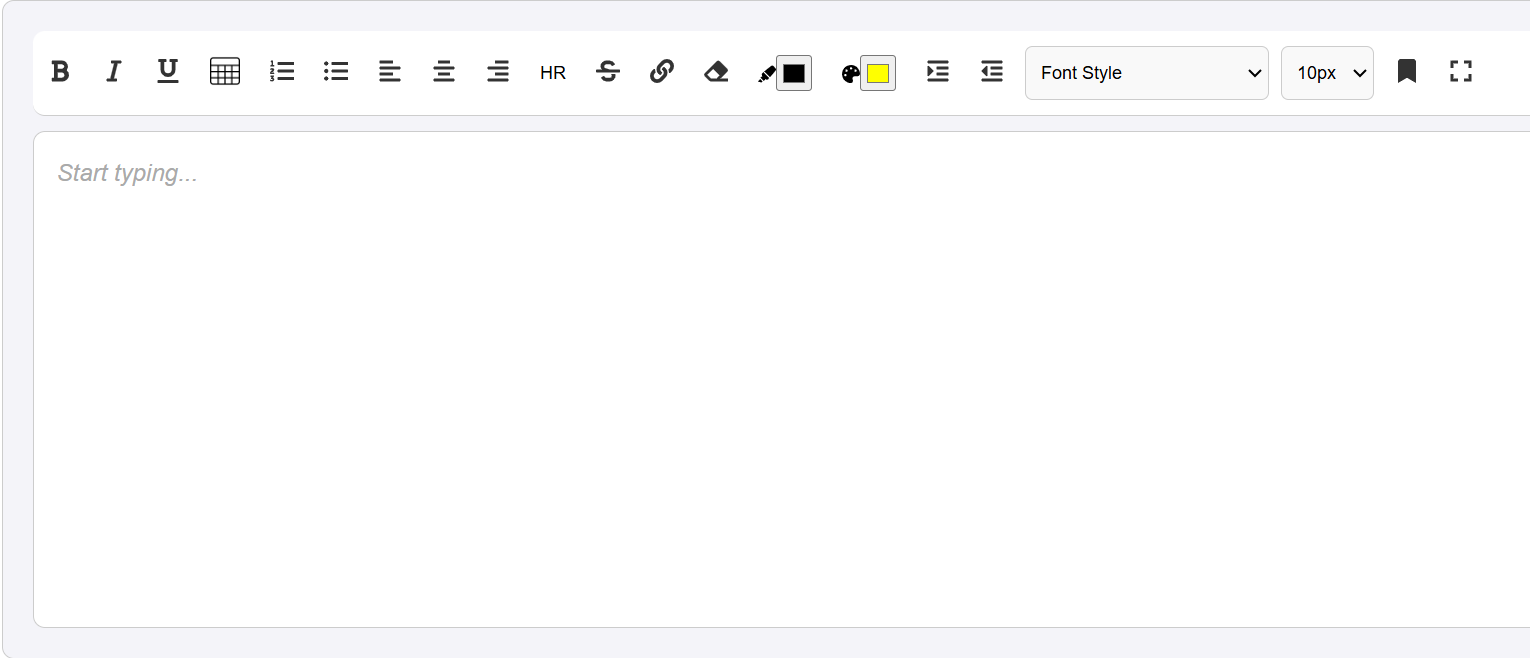Create a numbered ordered list
1530x658 pixels.
click(x=282, y=72)
